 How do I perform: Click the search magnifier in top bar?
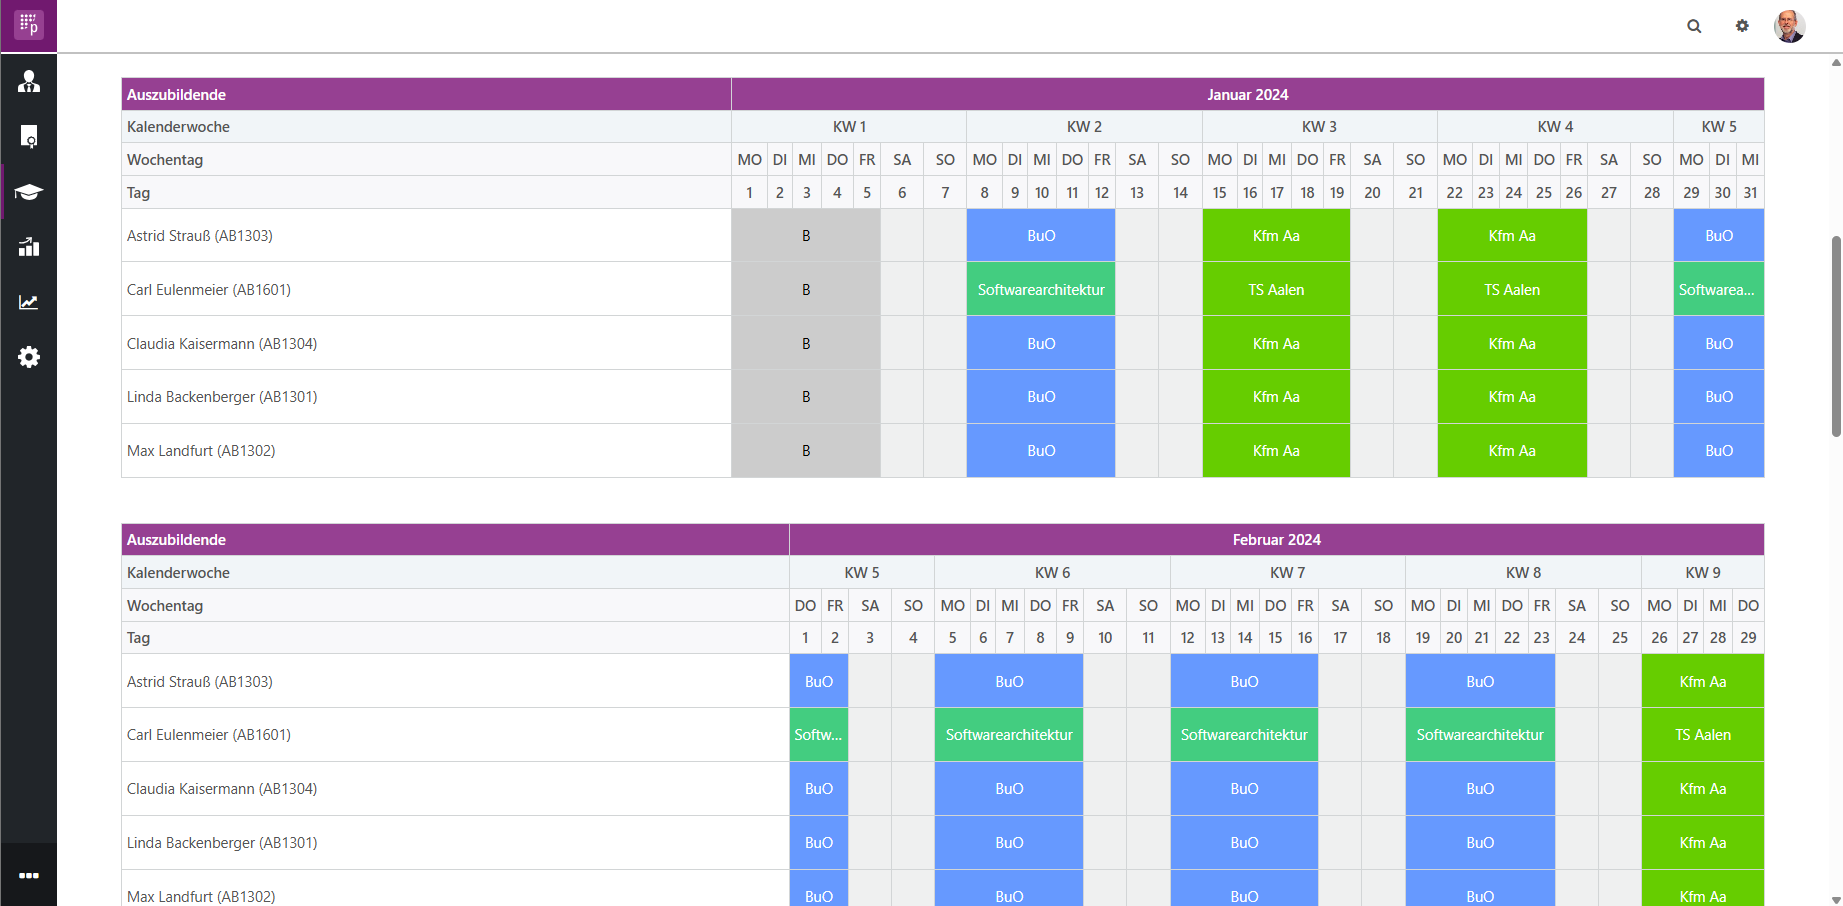click(1694, 26)
